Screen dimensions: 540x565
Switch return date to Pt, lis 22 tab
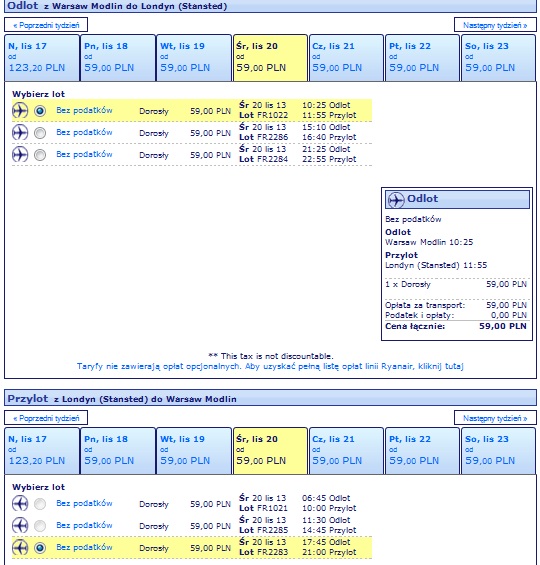point(422,451)
